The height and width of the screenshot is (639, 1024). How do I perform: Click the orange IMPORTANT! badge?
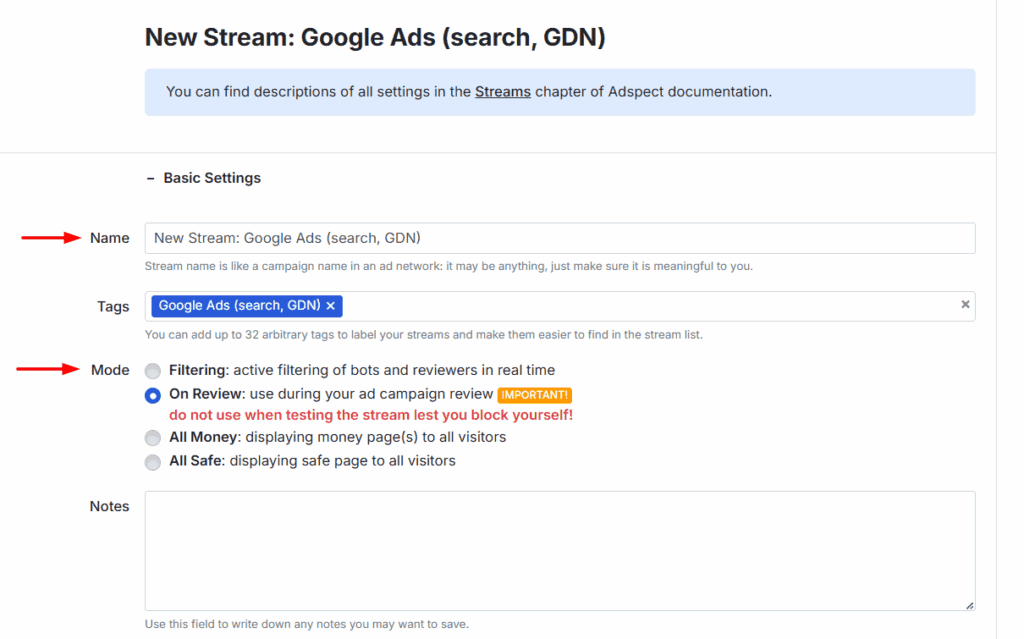tap(534, 395)
